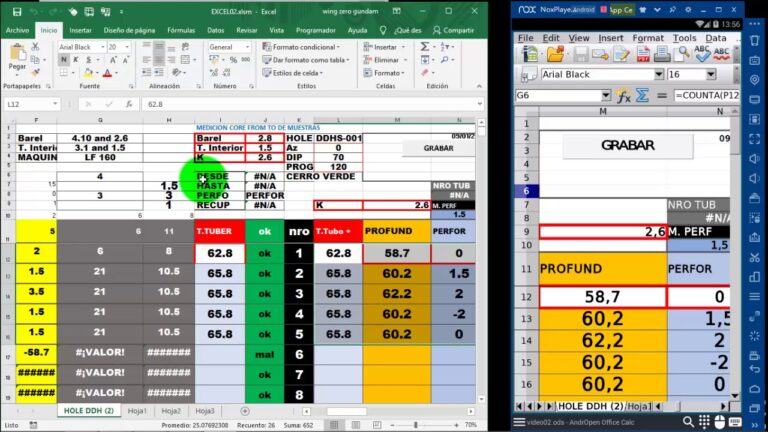Open the Name Box dropdown showing L12
This screenshot has height=432, width=768.
(55, 104)
